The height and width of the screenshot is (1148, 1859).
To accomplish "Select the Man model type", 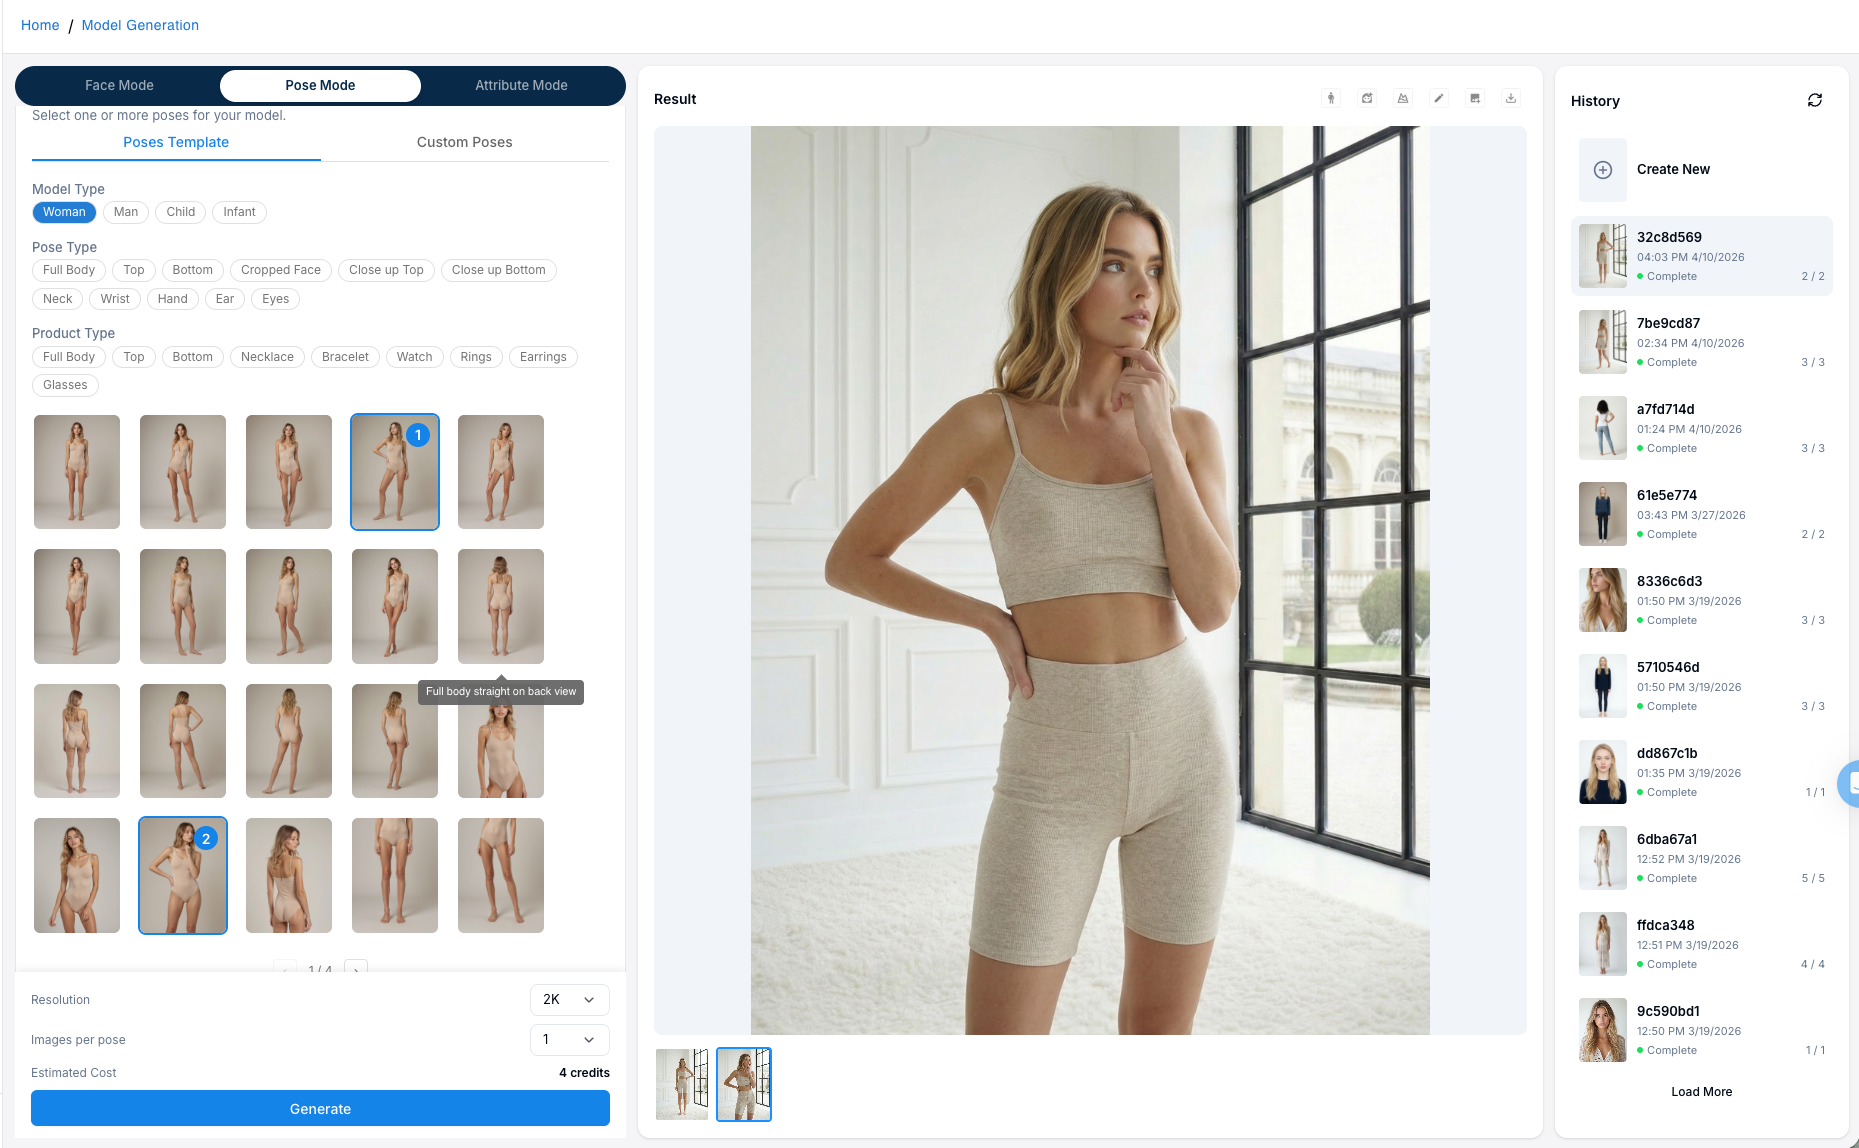I will (126, 212).
